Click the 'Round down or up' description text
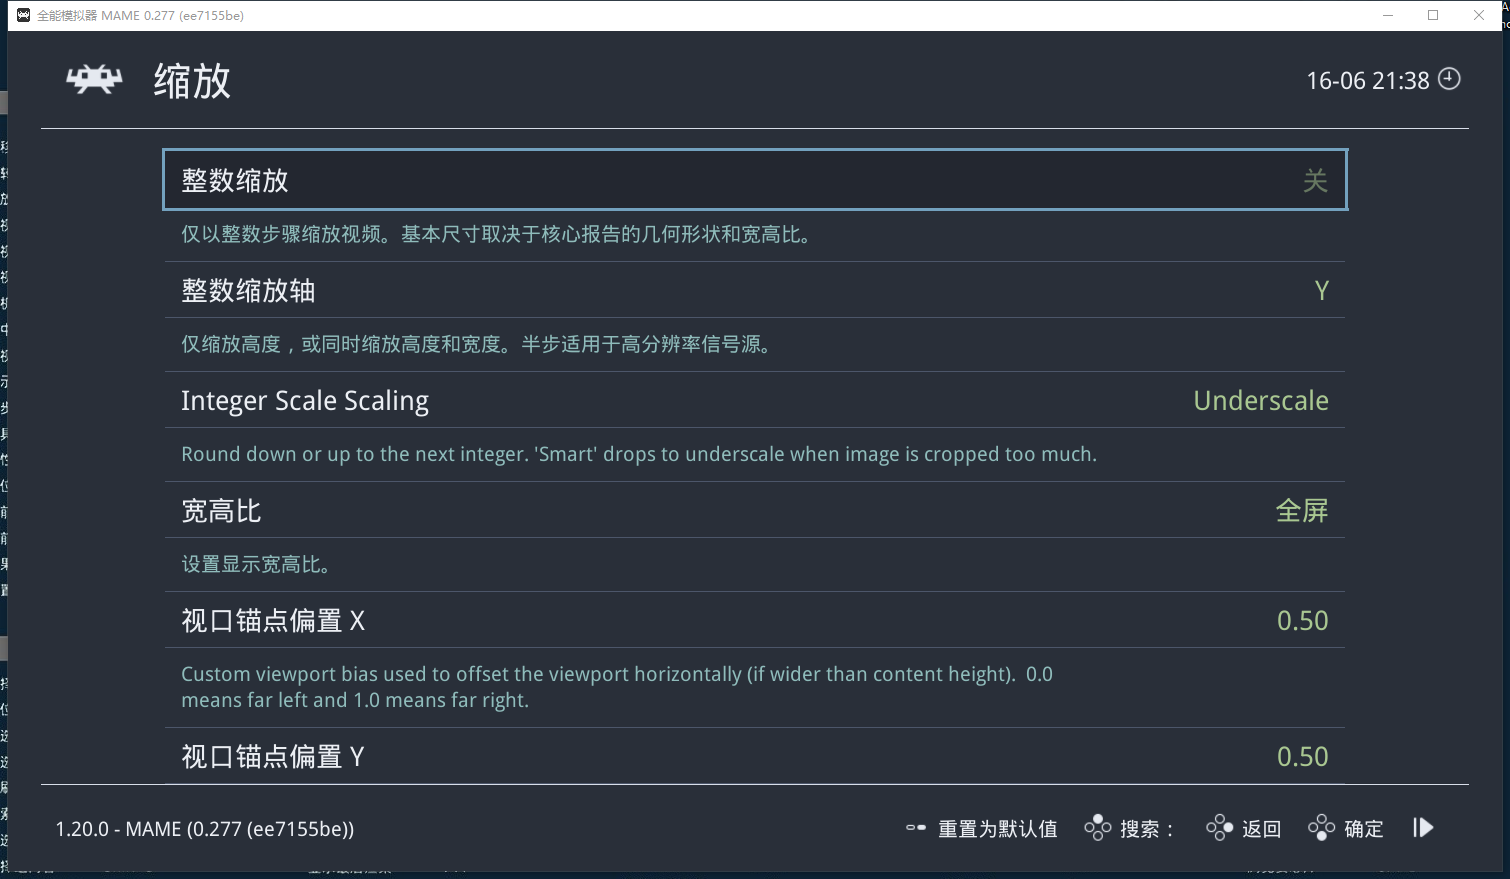The width and height of the screenshot is (1510, 879). pyautogui.click(x=639, y=455)
